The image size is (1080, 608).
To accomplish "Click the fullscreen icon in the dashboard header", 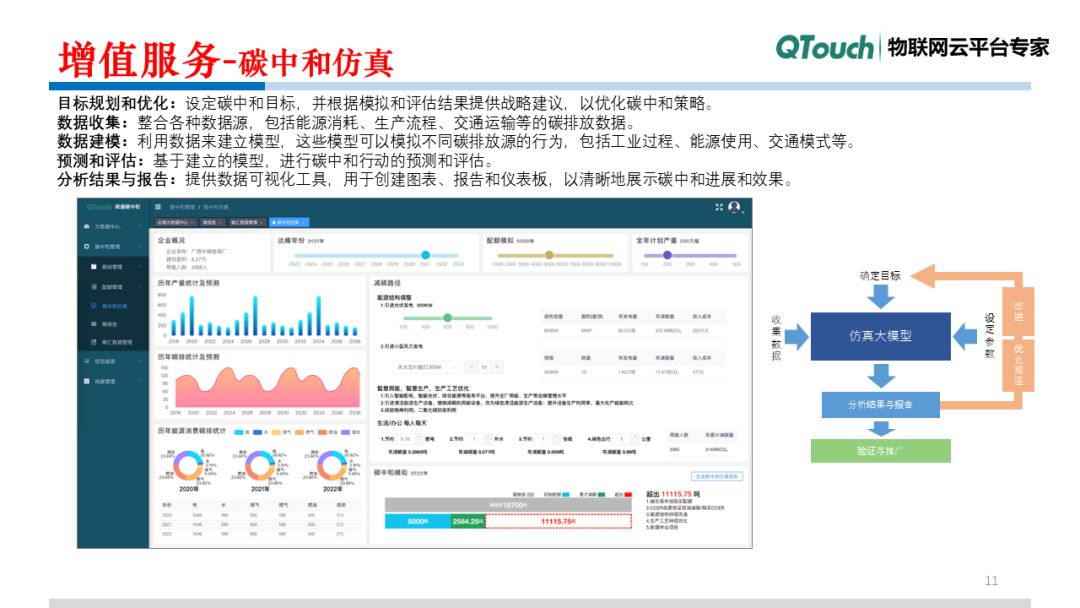I will click(718, 207).
